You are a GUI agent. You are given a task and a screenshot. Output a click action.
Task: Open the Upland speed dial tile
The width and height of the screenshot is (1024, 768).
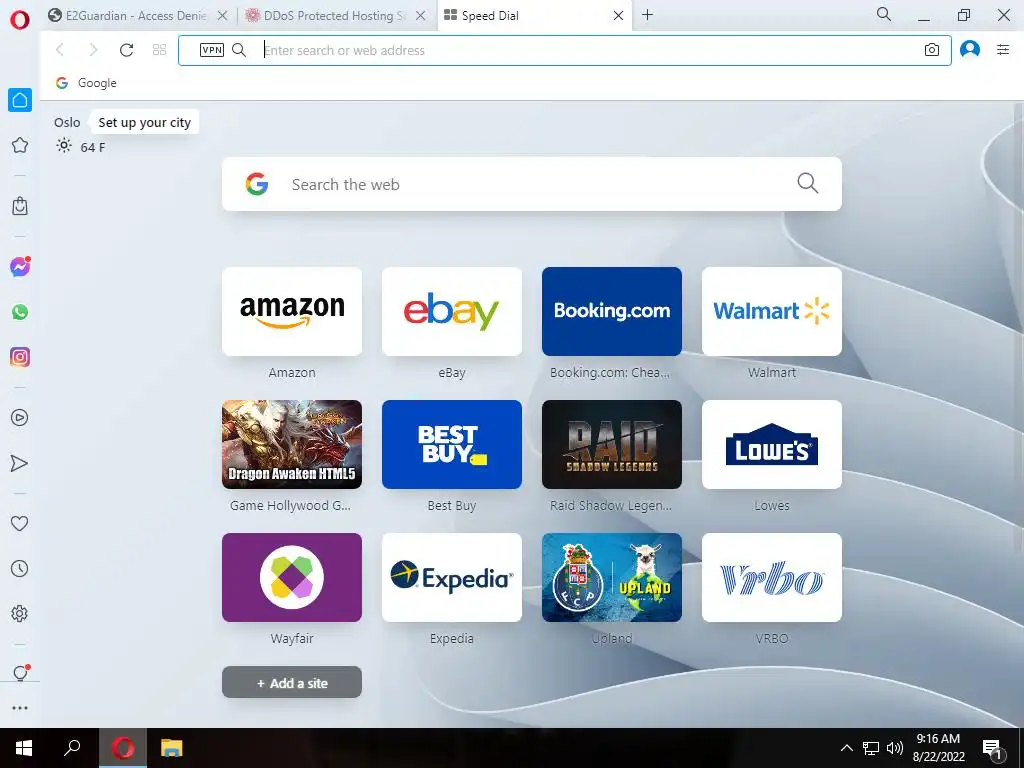pyautogui.click(x=612, y=578)
